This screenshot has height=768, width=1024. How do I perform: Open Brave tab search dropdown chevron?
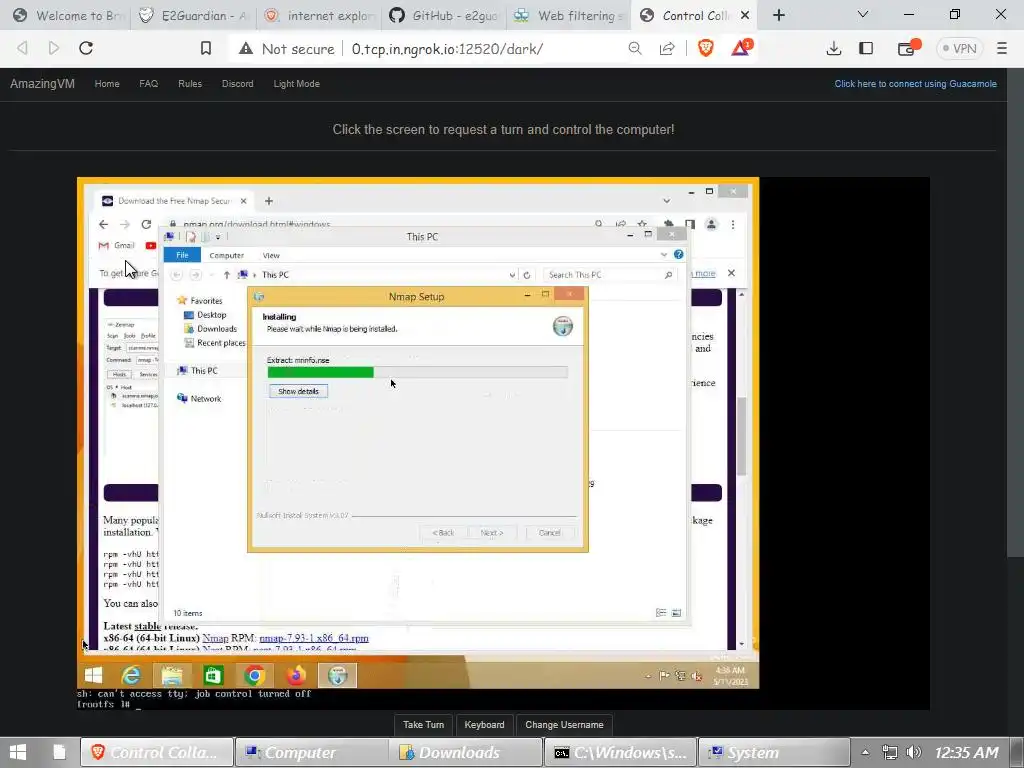tap(863, 14)
